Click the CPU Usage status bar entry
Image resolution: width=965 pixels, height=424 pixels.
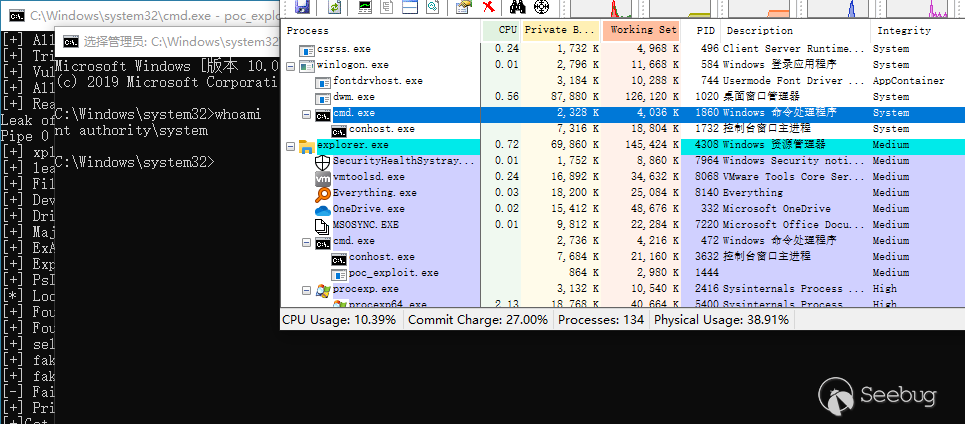click(339, 320)
